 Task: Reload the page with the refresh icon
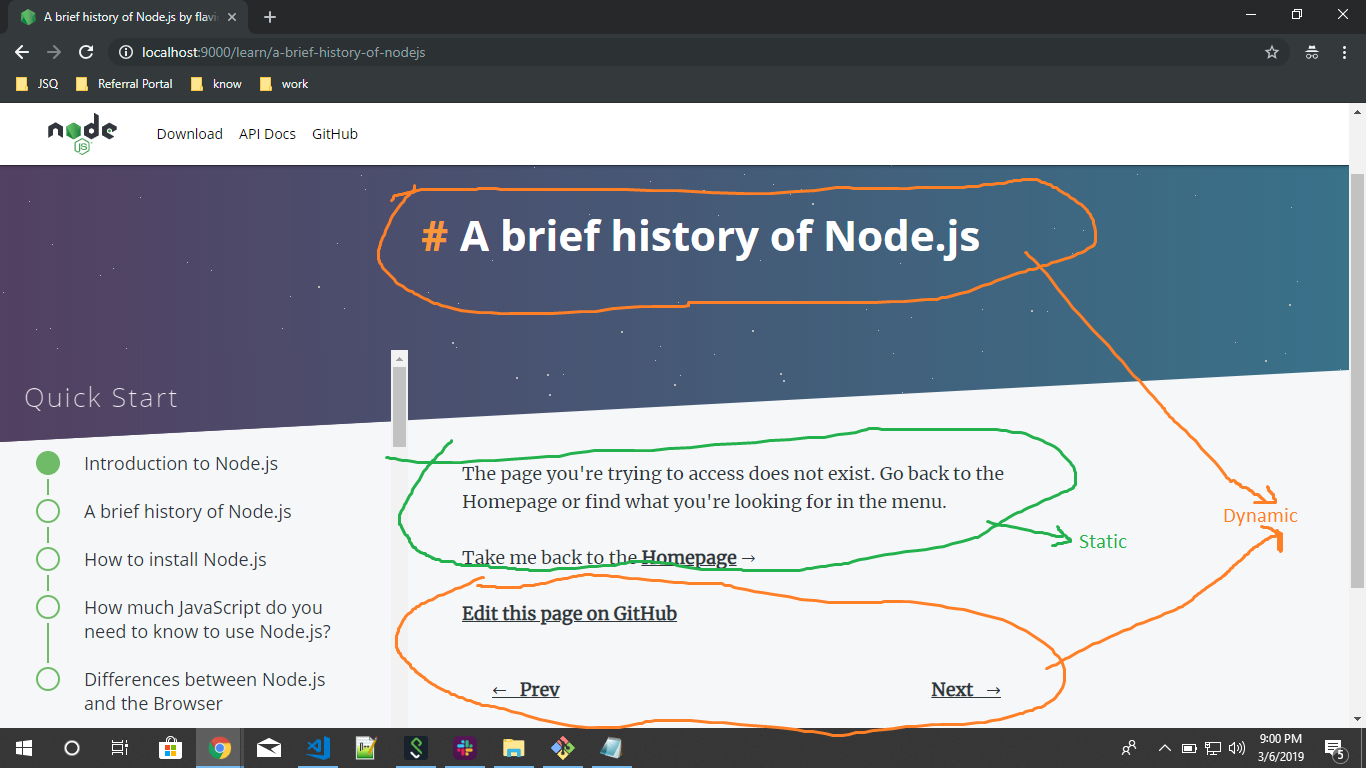pyautogui.click(x=86, y=52)
